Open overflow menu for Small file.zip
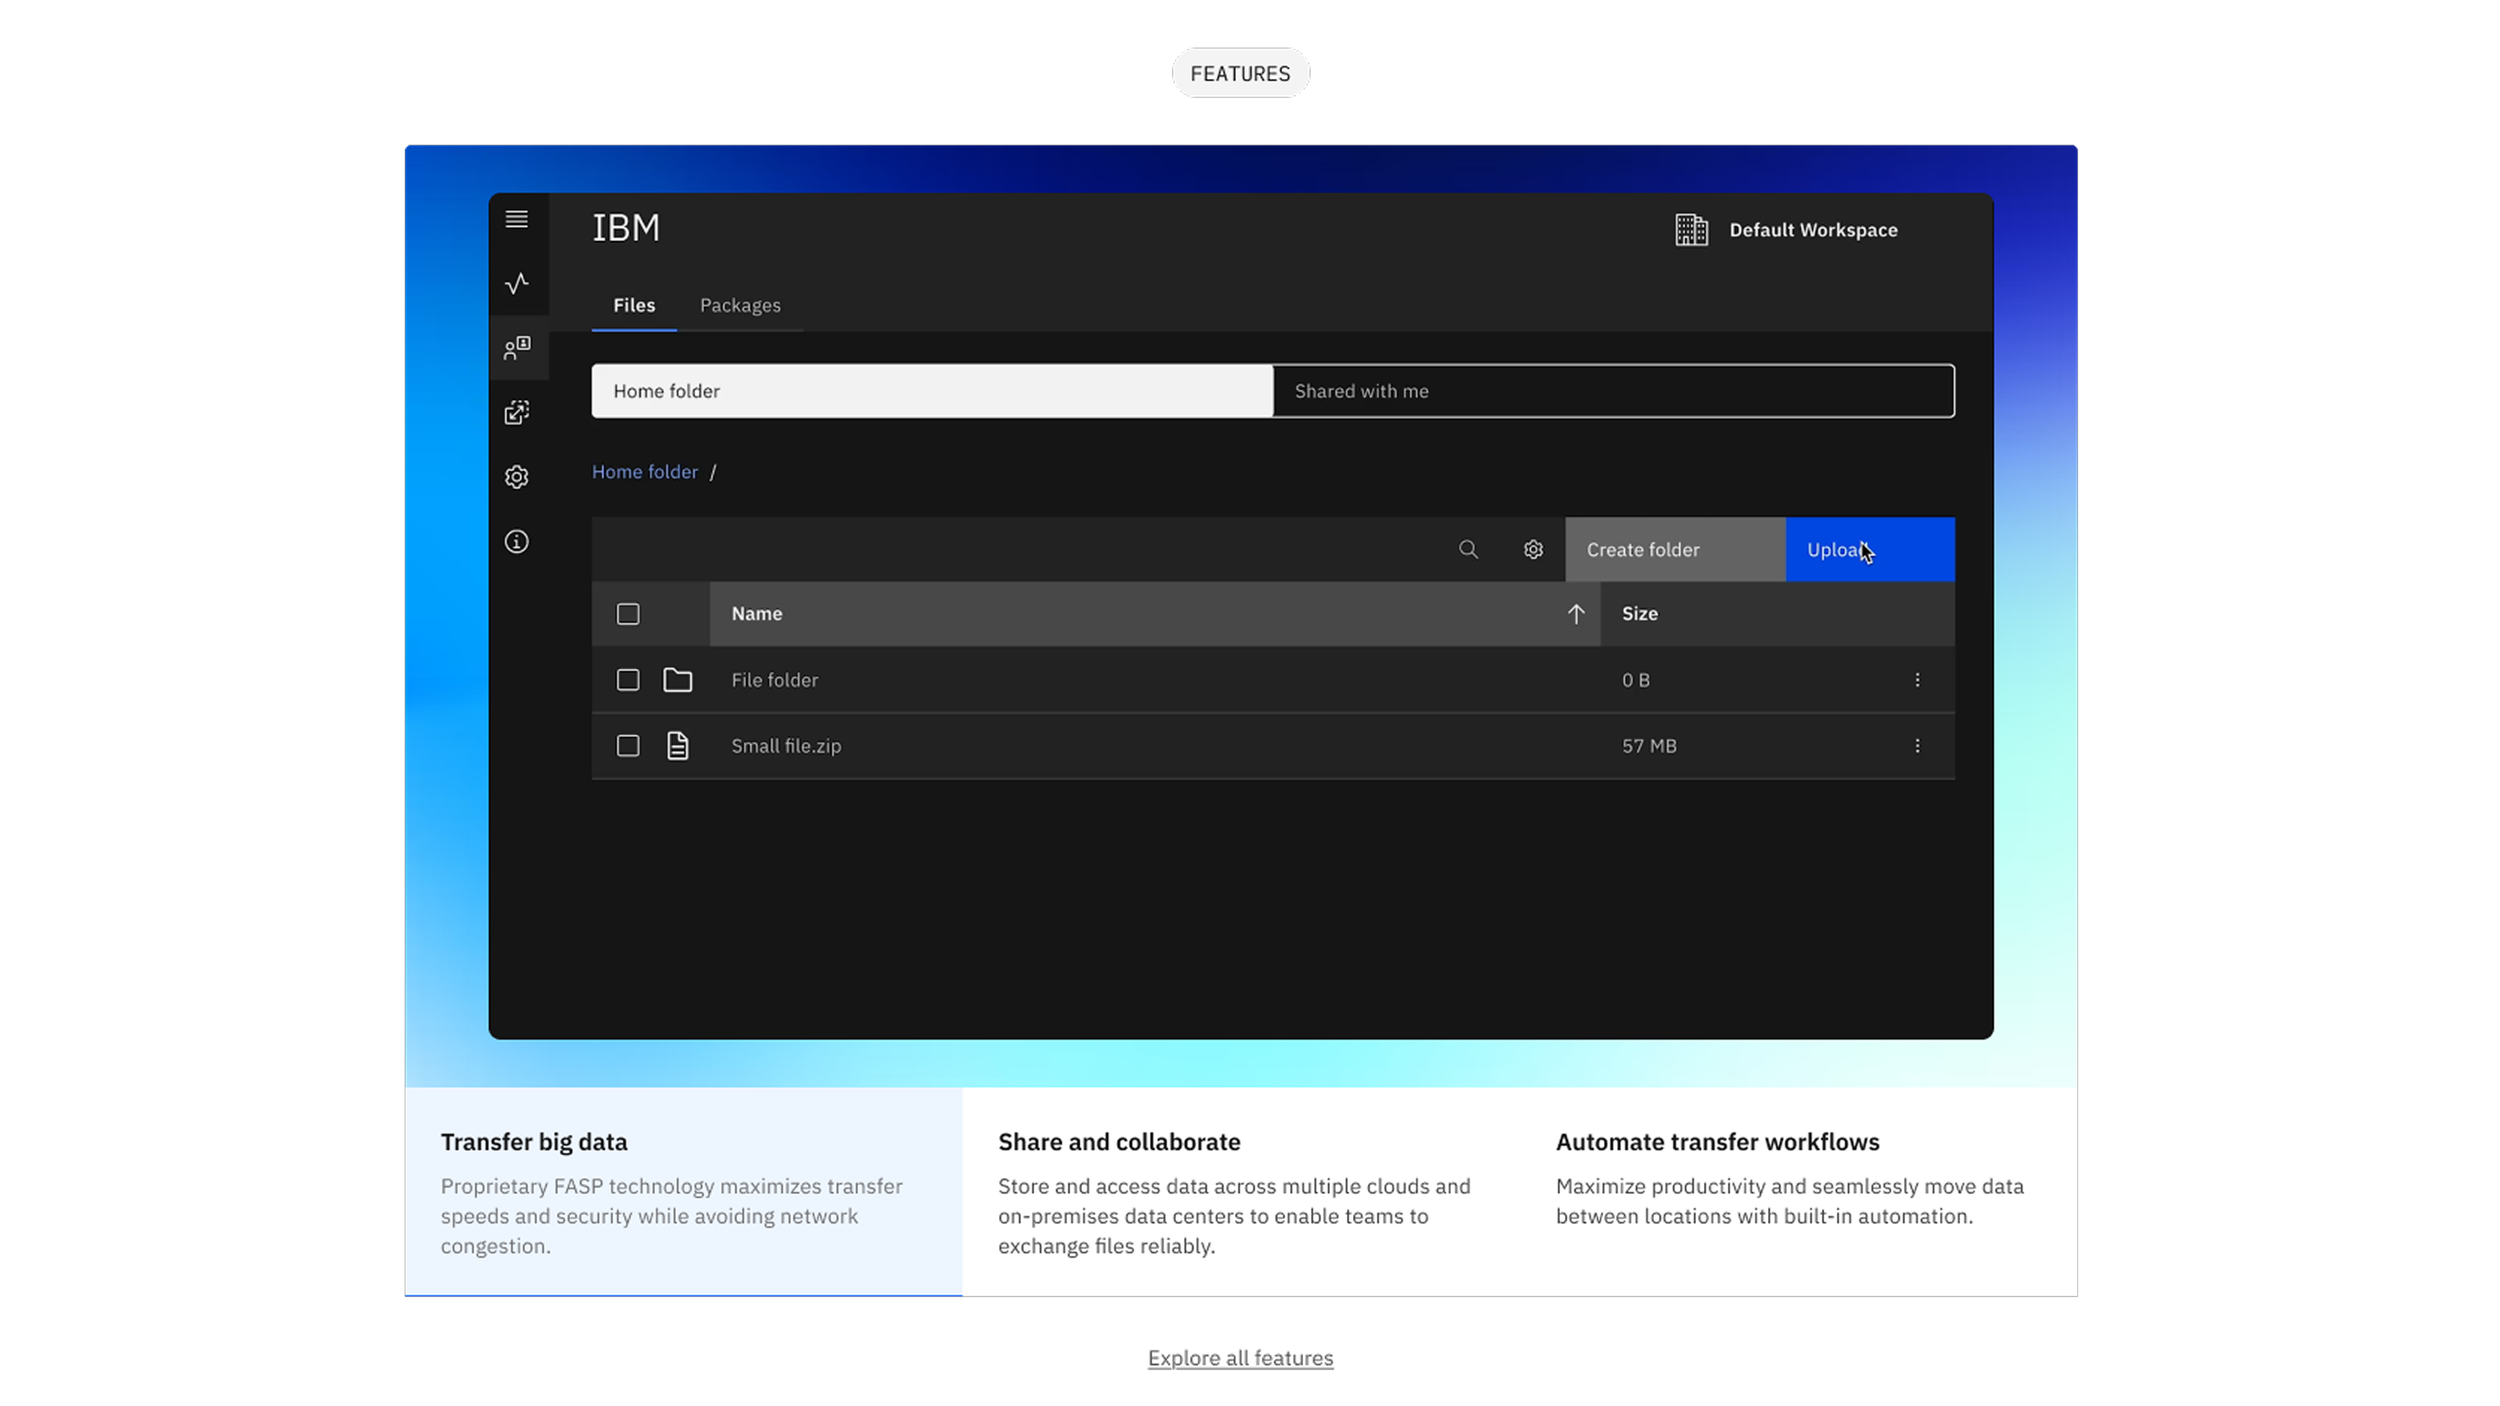The width and height of the screenshot is (2500, 1406). click(1916, 746)
